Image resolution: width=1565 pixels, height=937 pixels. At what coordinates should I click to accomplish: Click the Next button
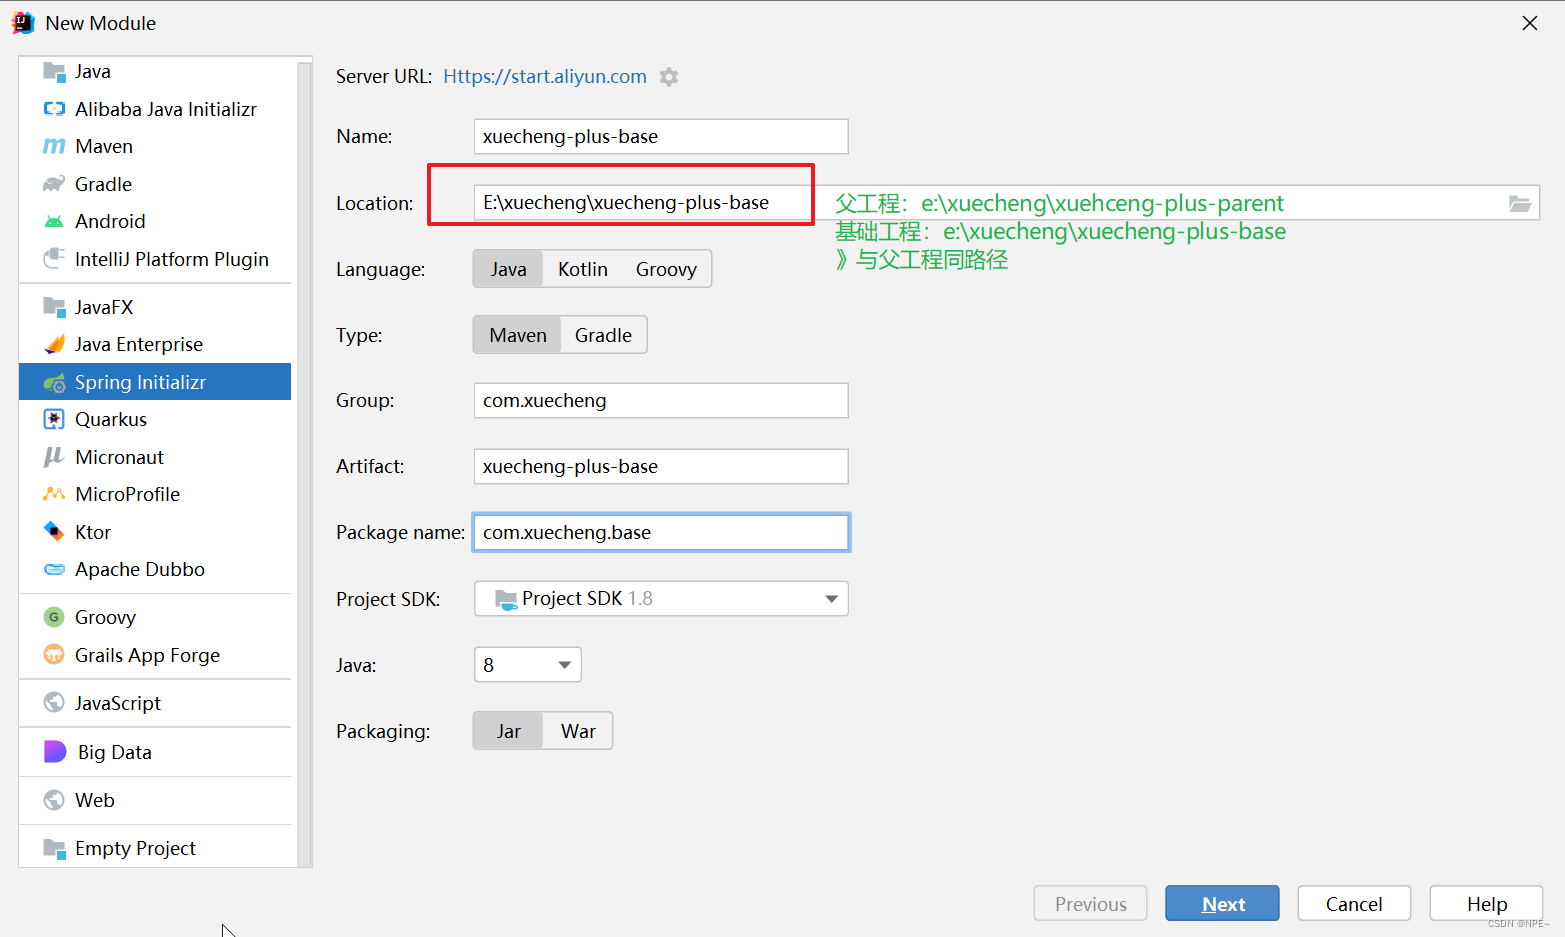1222,904
